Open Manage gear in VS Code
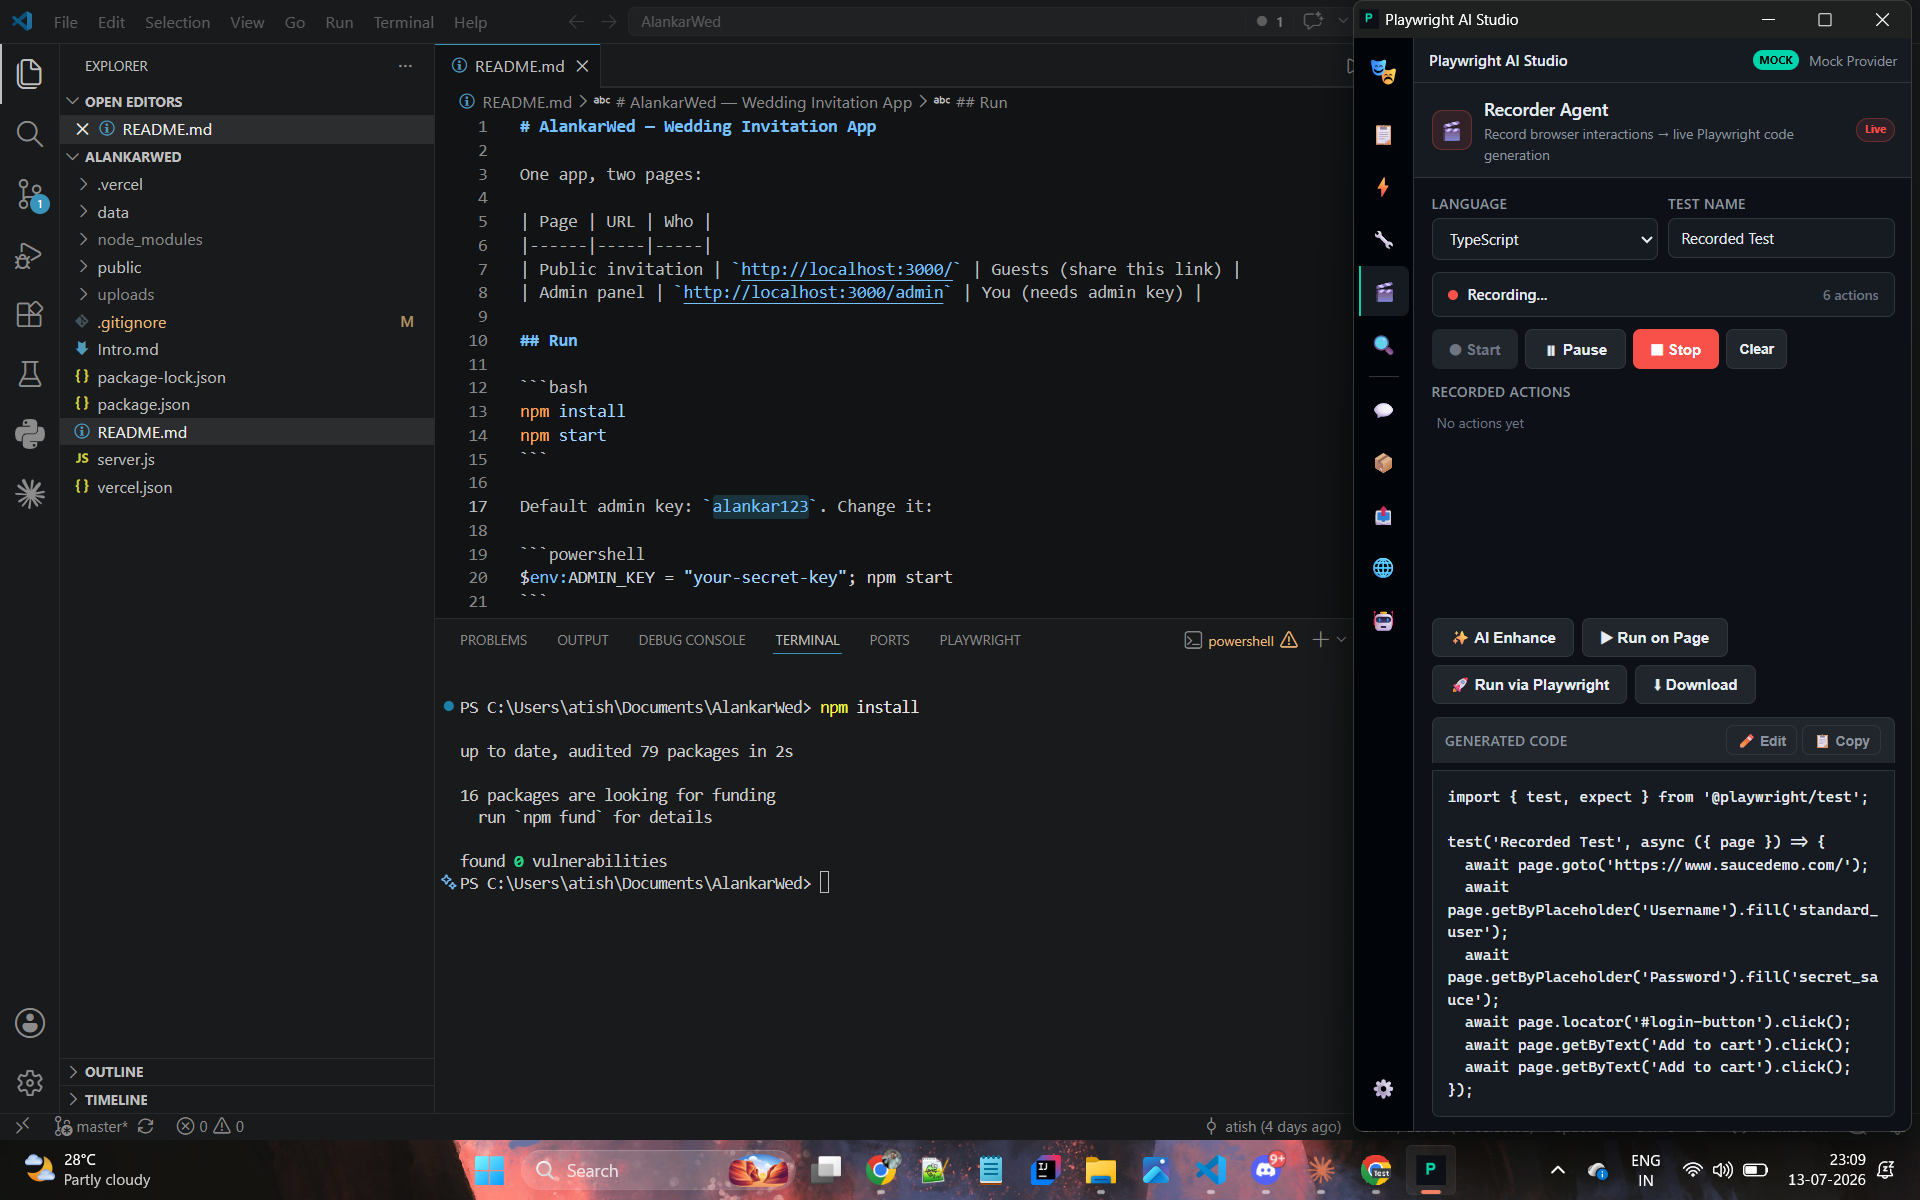 (x=30, y=1082)
